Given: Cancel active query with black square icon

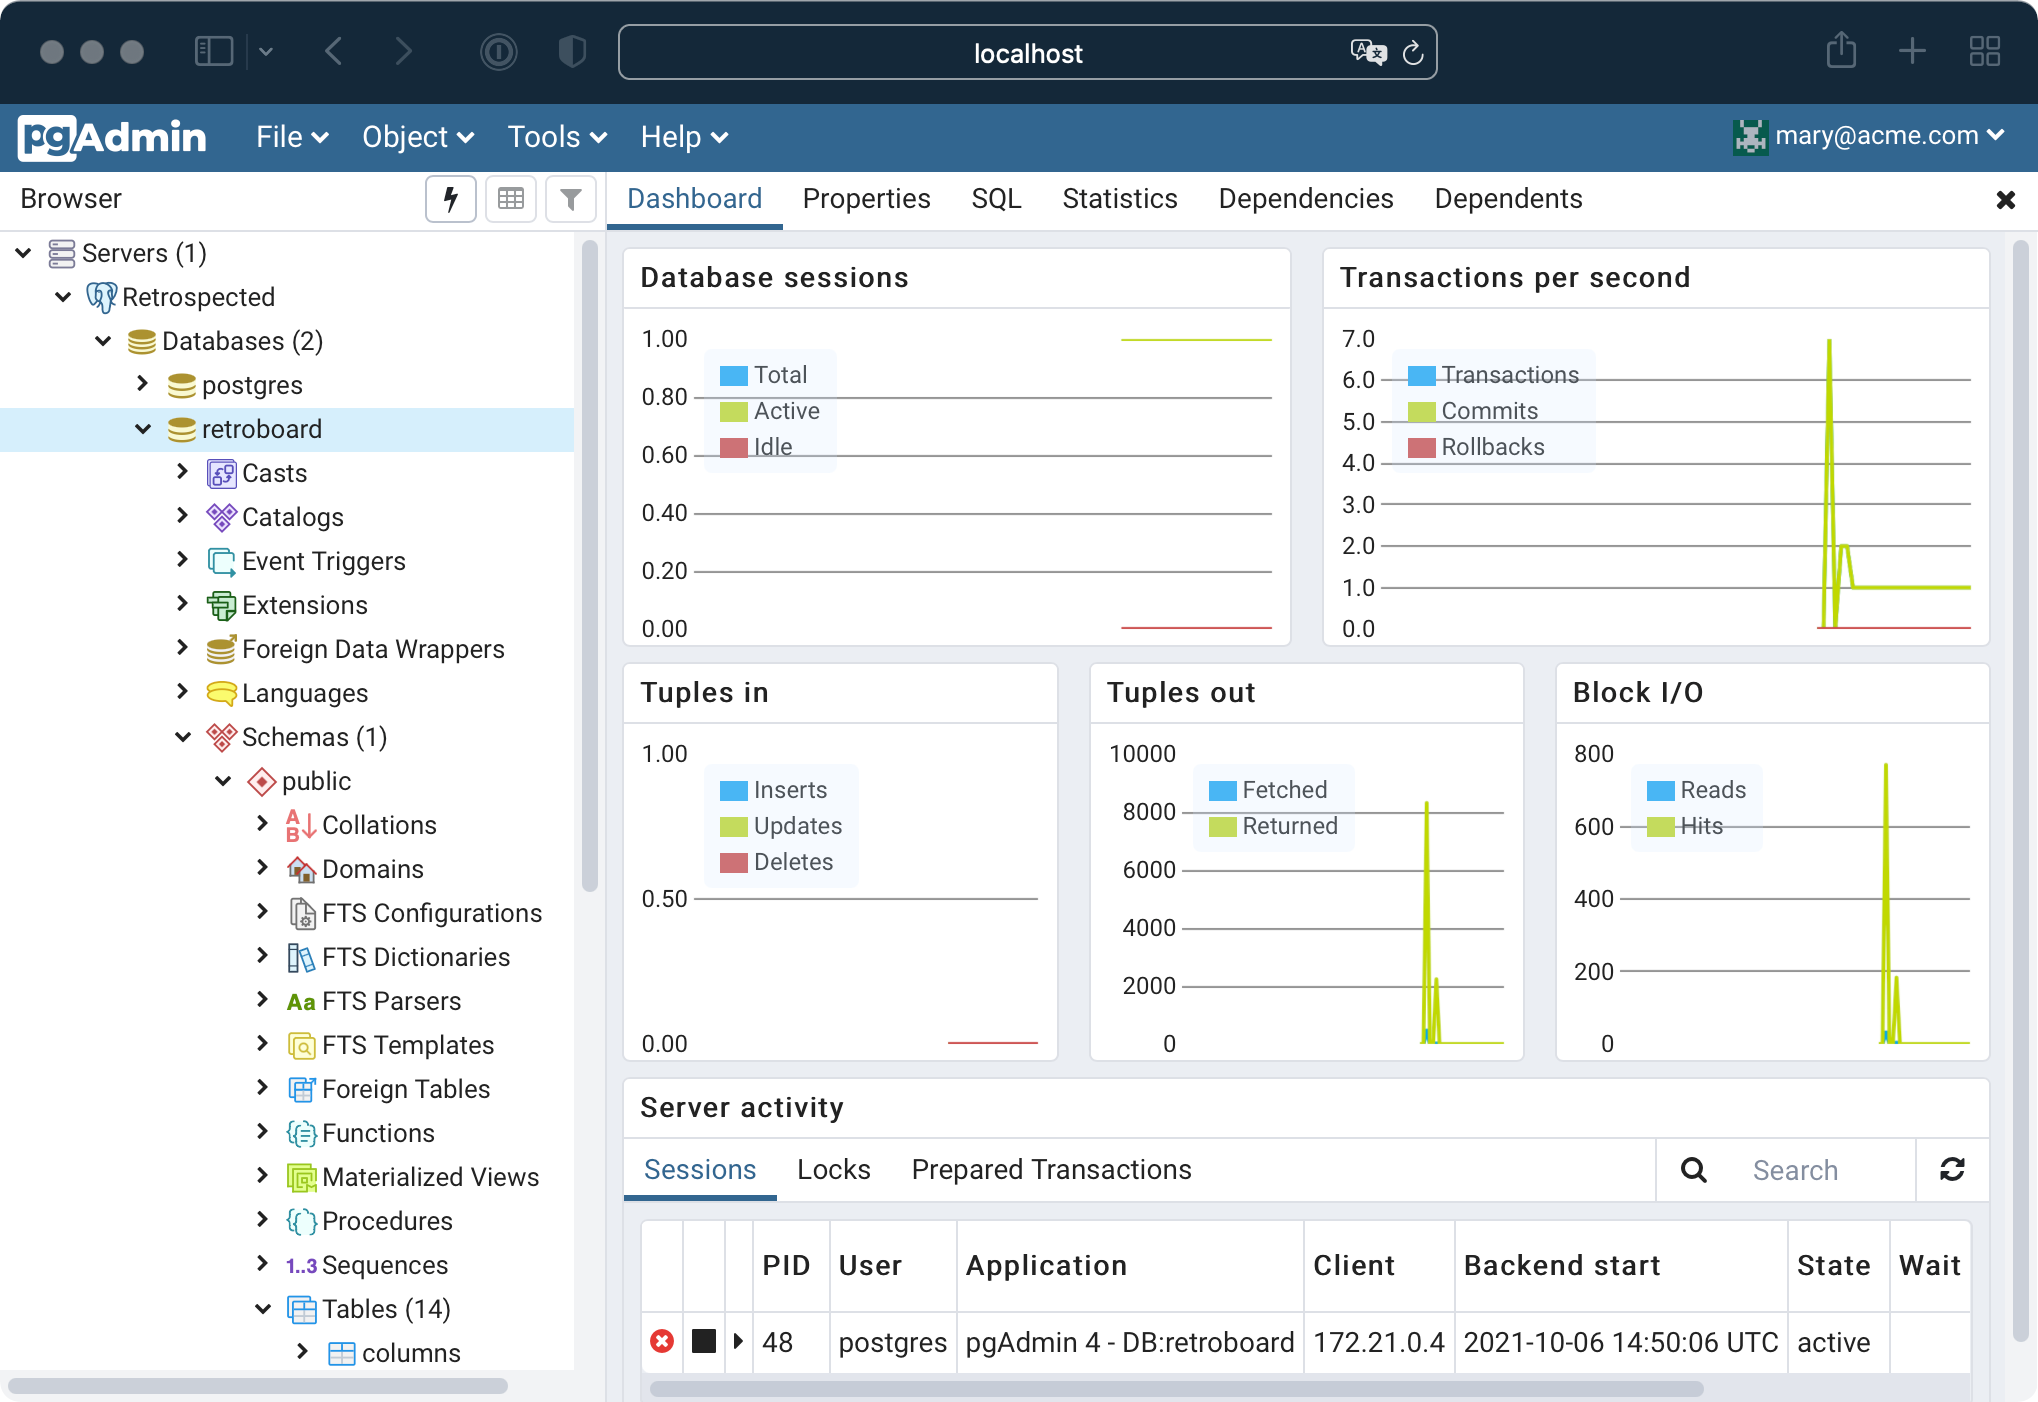Looking at the screenshot, I should click(704, 1341).
